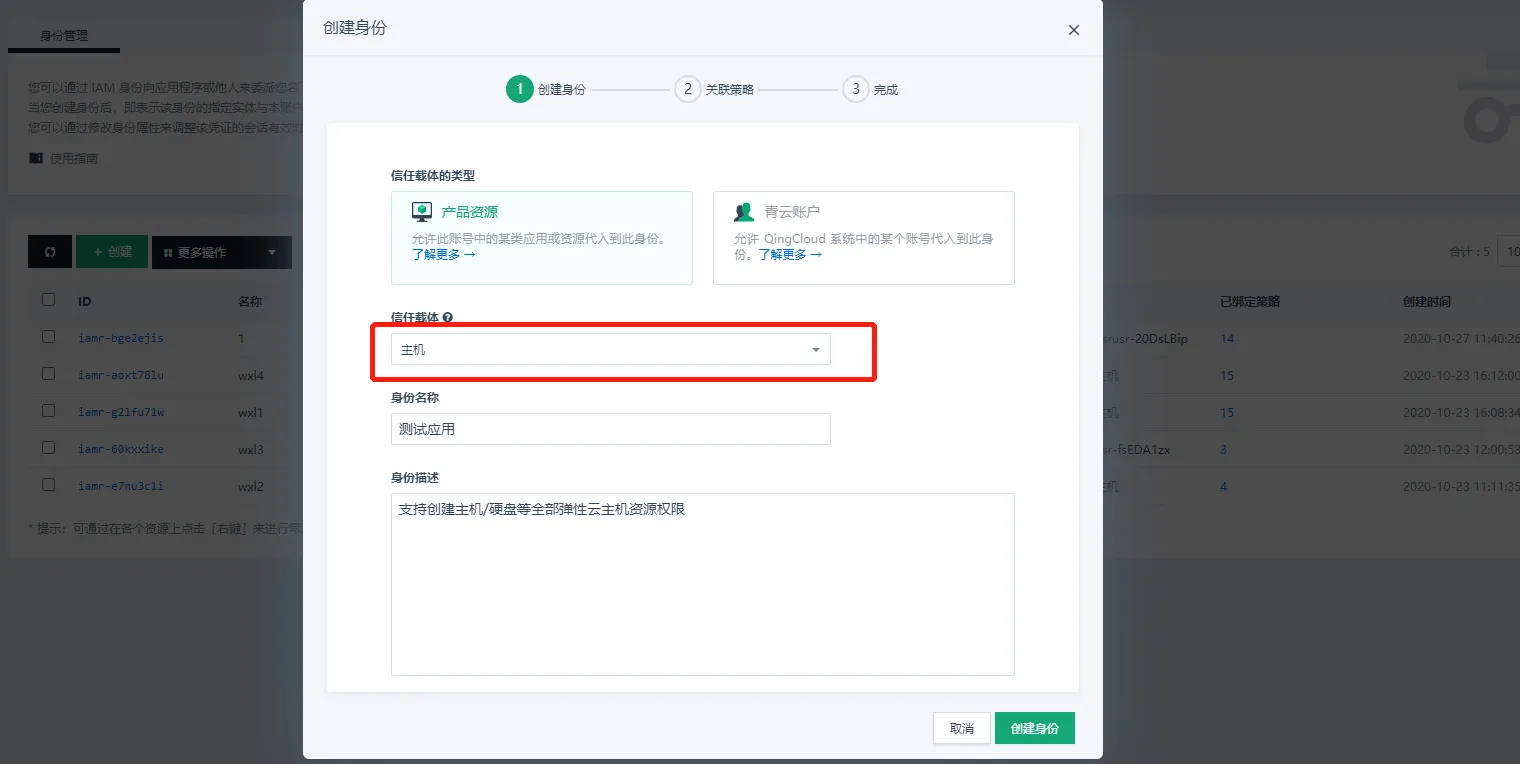This screenshot has height=764, width=1520.
Task: Open the 信任载体 dropdown showing 主机
Action: [x=610, y=350]
